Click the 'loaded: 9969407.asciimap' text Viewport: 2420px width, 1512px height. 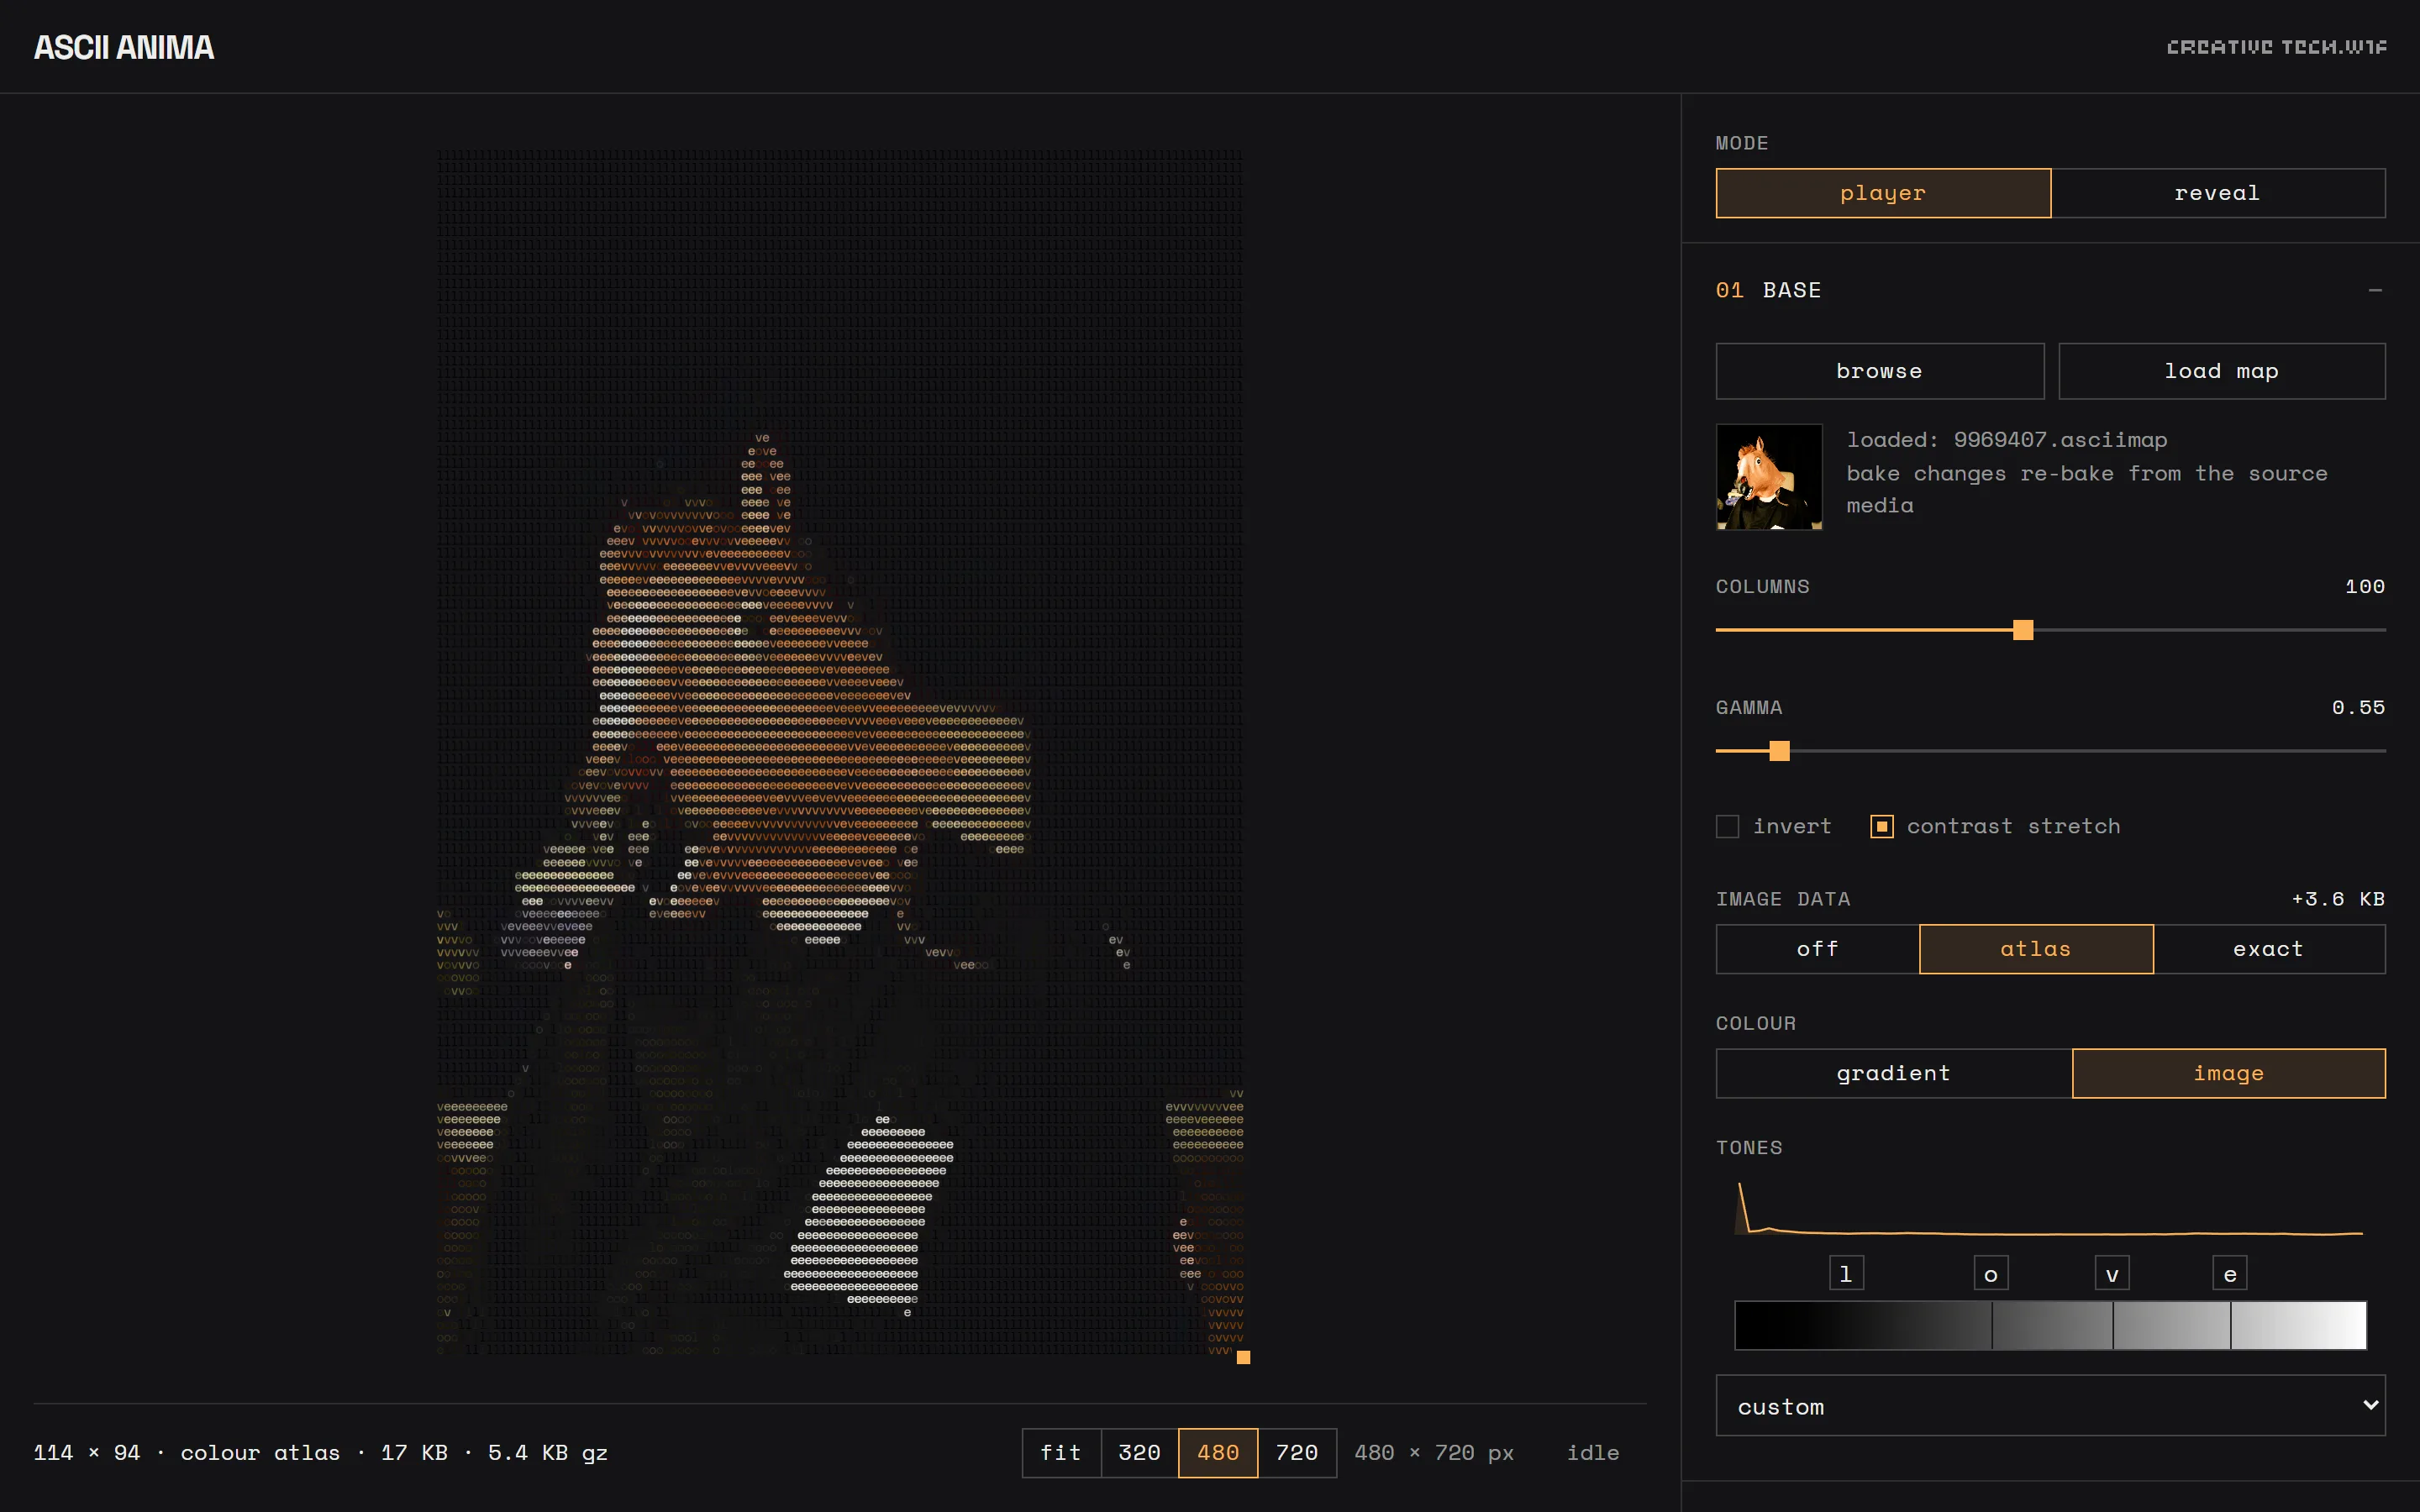(x=2007, y=440)
